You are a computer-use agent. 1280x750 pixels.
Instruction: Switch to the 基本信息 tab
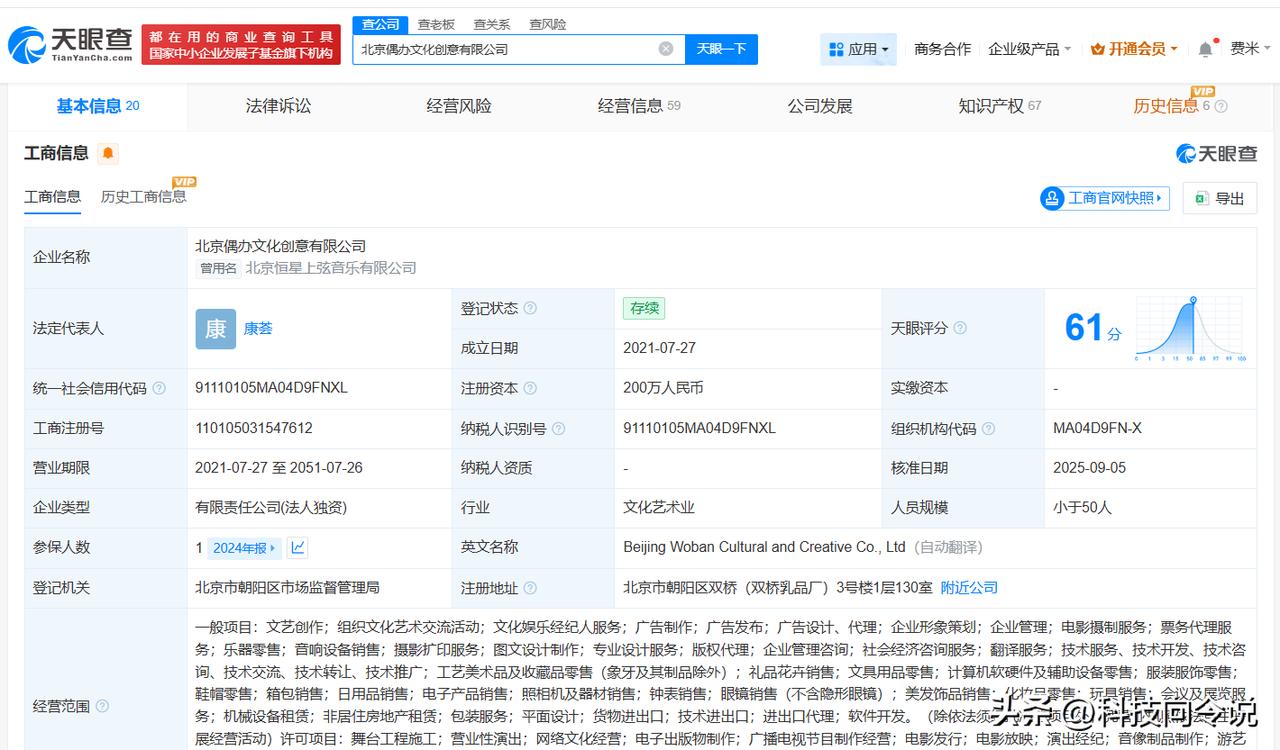(98, 106)
